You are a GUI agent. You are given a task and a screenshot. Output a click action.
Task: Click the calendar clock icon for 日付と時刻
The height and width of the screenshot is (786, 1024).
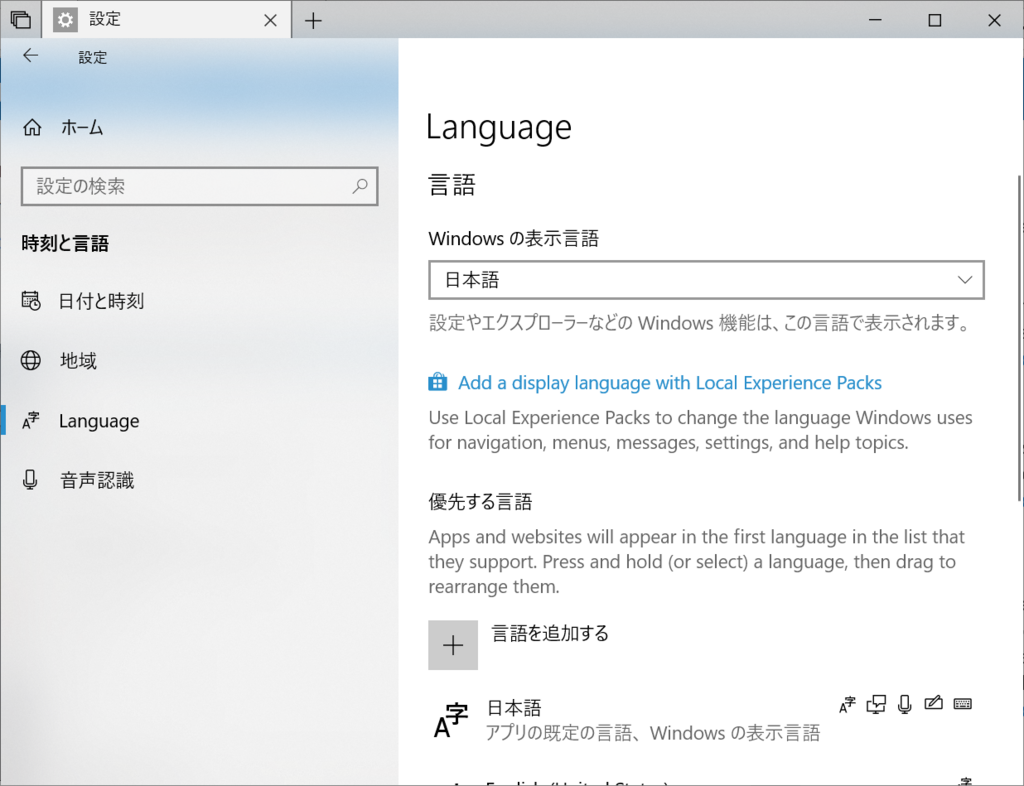pos(31,300)
